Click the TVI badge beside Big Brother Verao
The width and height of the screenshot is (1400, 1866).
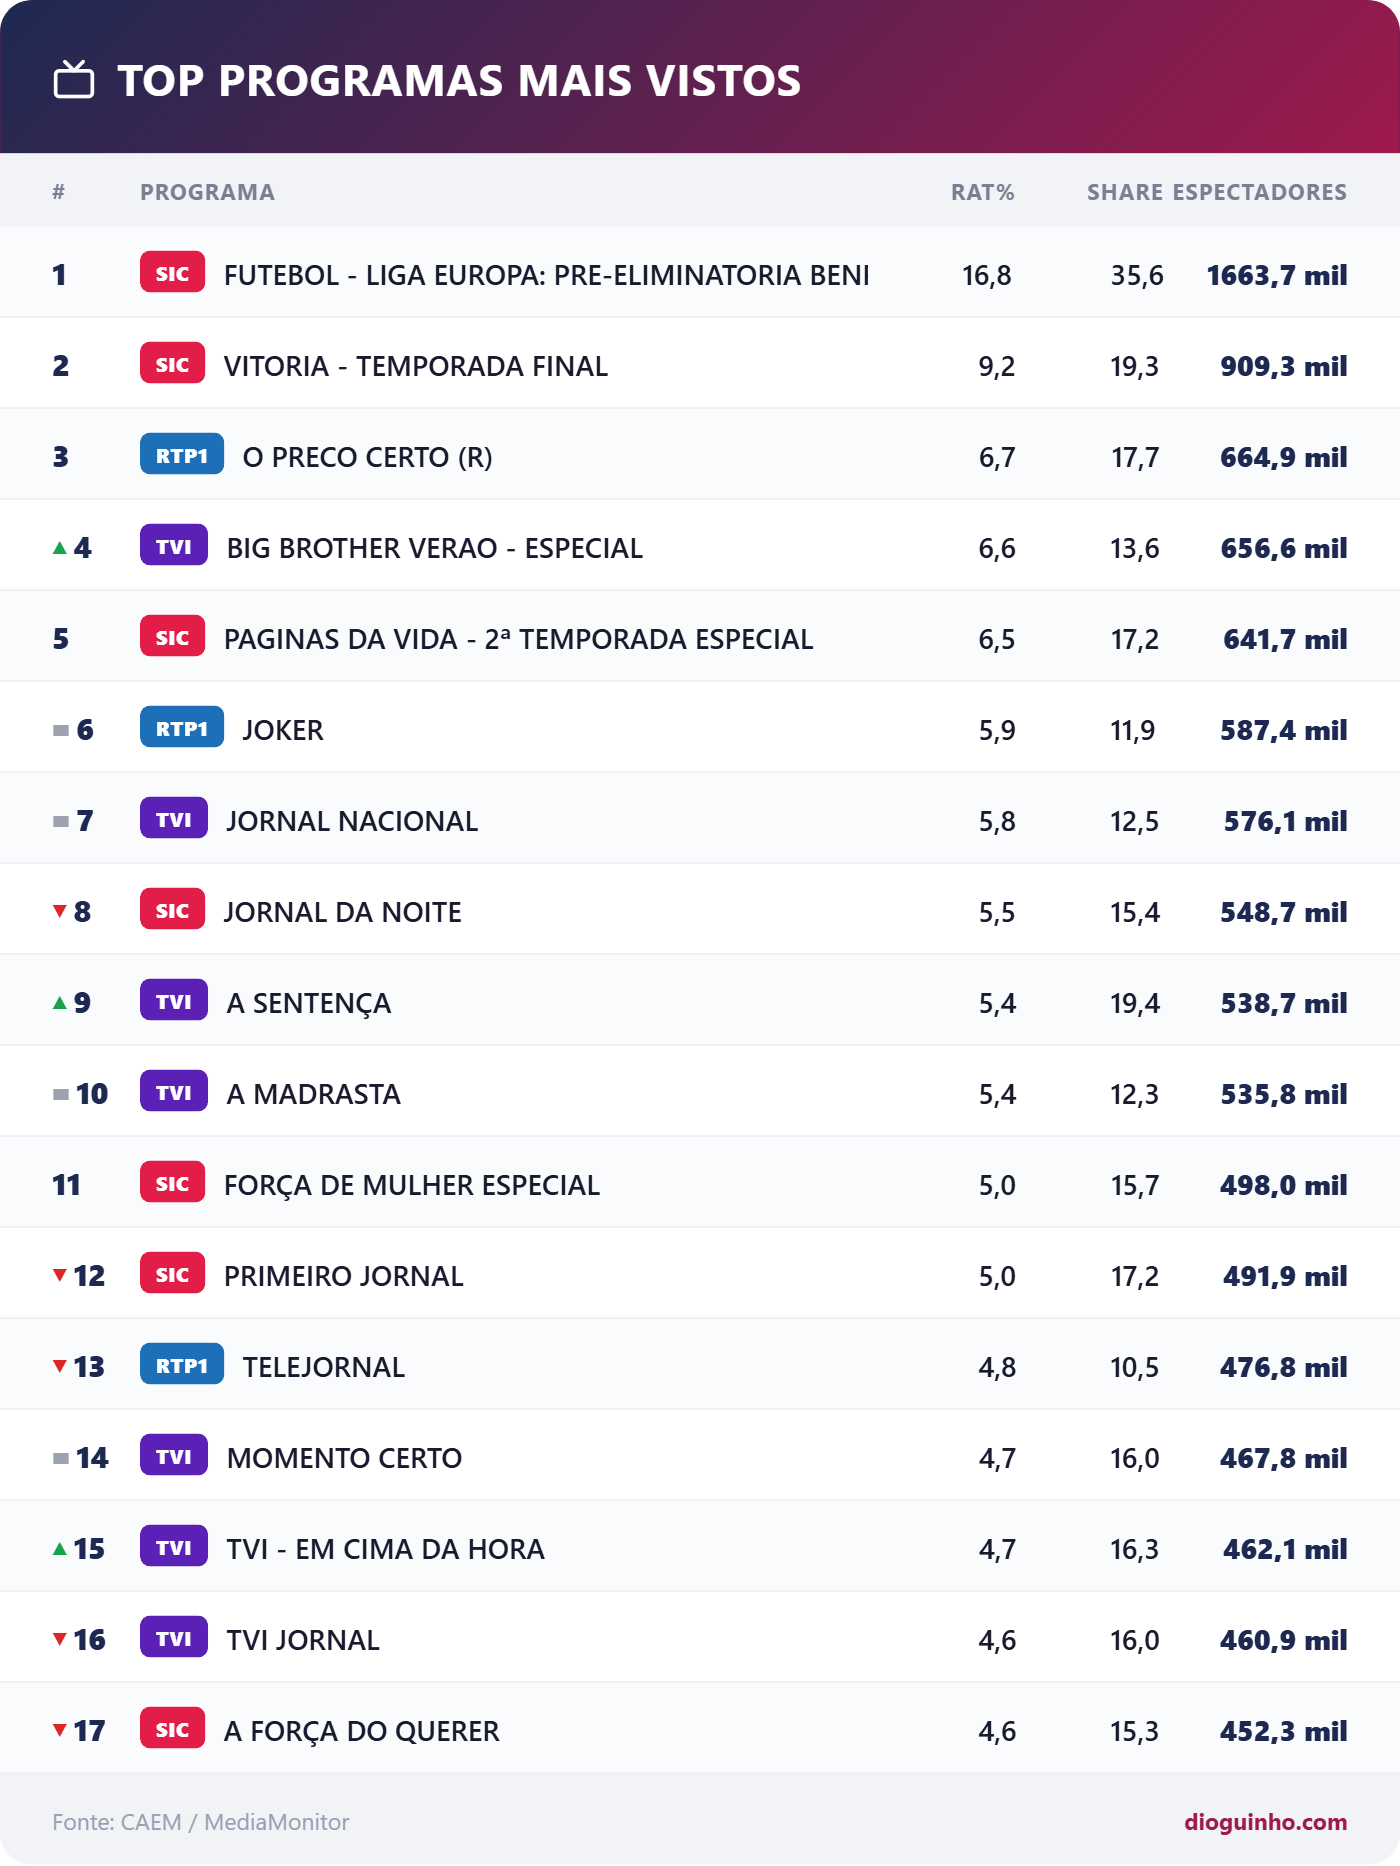click(174, 546)
